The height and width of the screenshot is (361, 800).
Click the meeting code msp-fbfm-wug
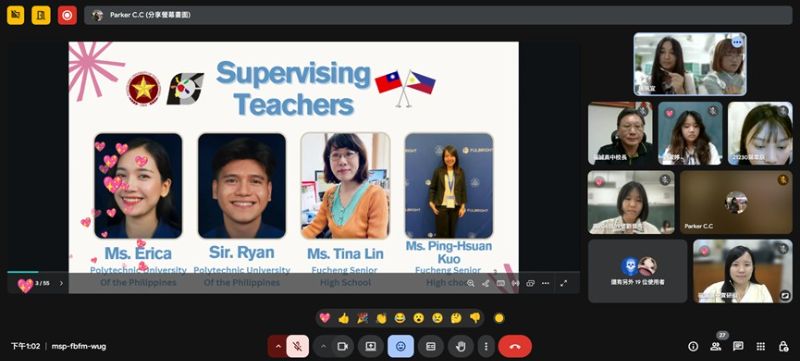pos(79,346)
